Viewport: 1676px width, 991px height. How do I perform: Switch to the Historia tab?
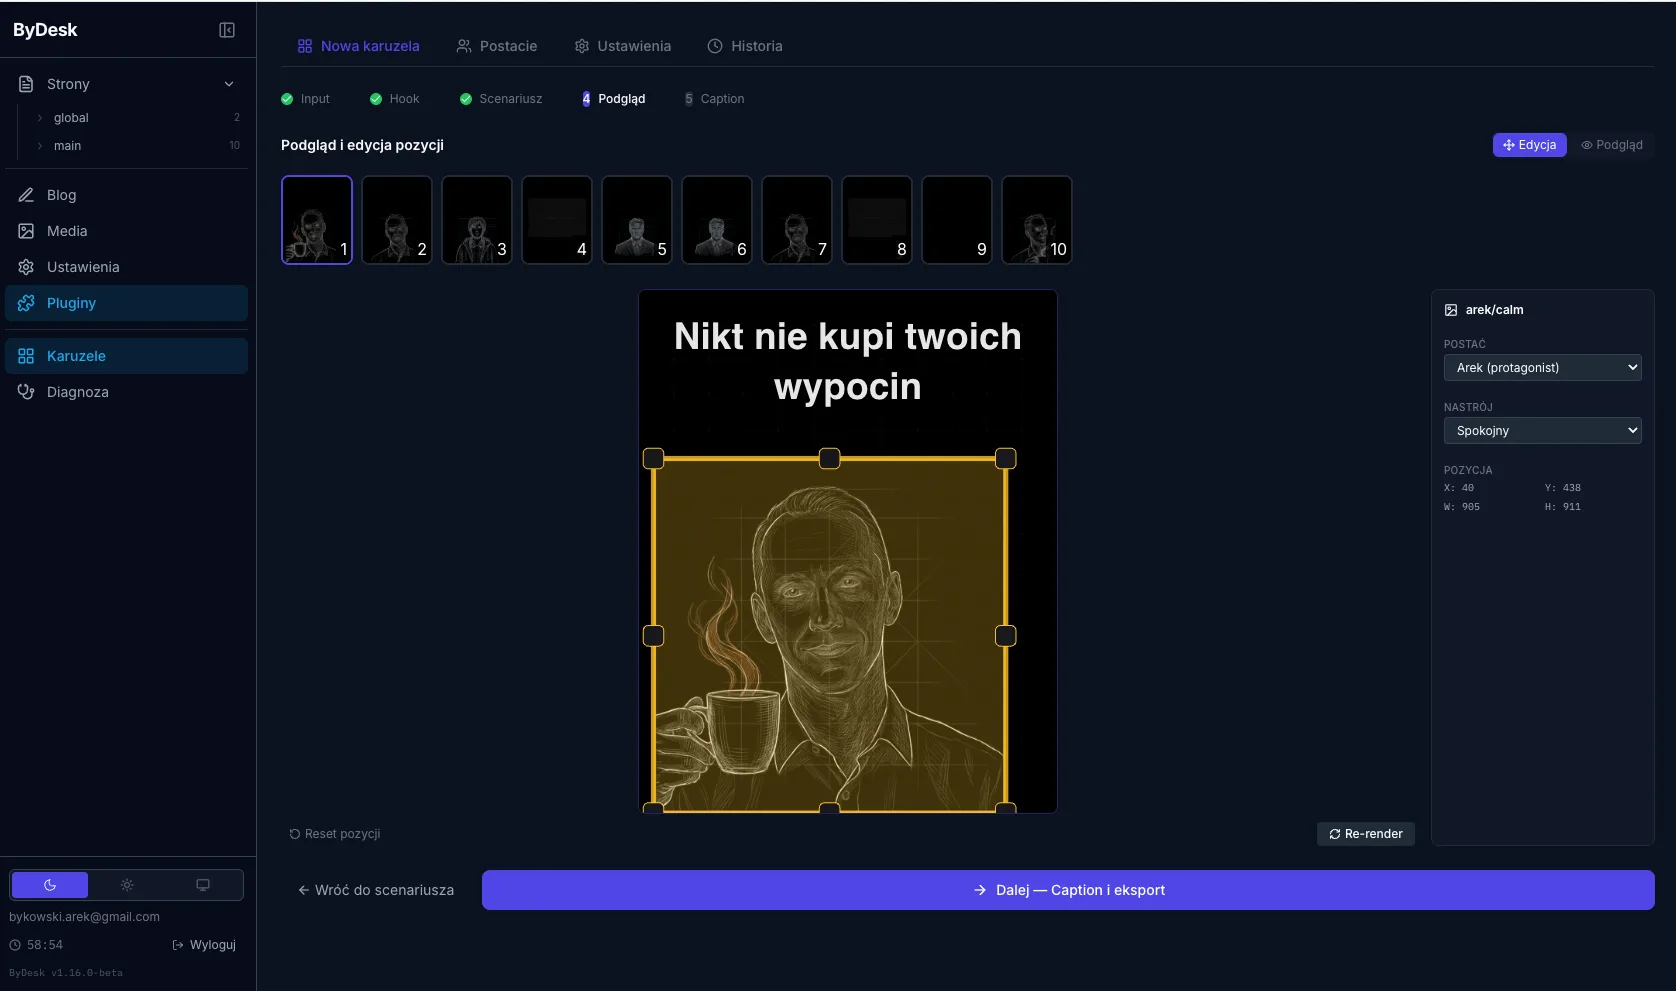pyautogui.click(x=744, y=46)
